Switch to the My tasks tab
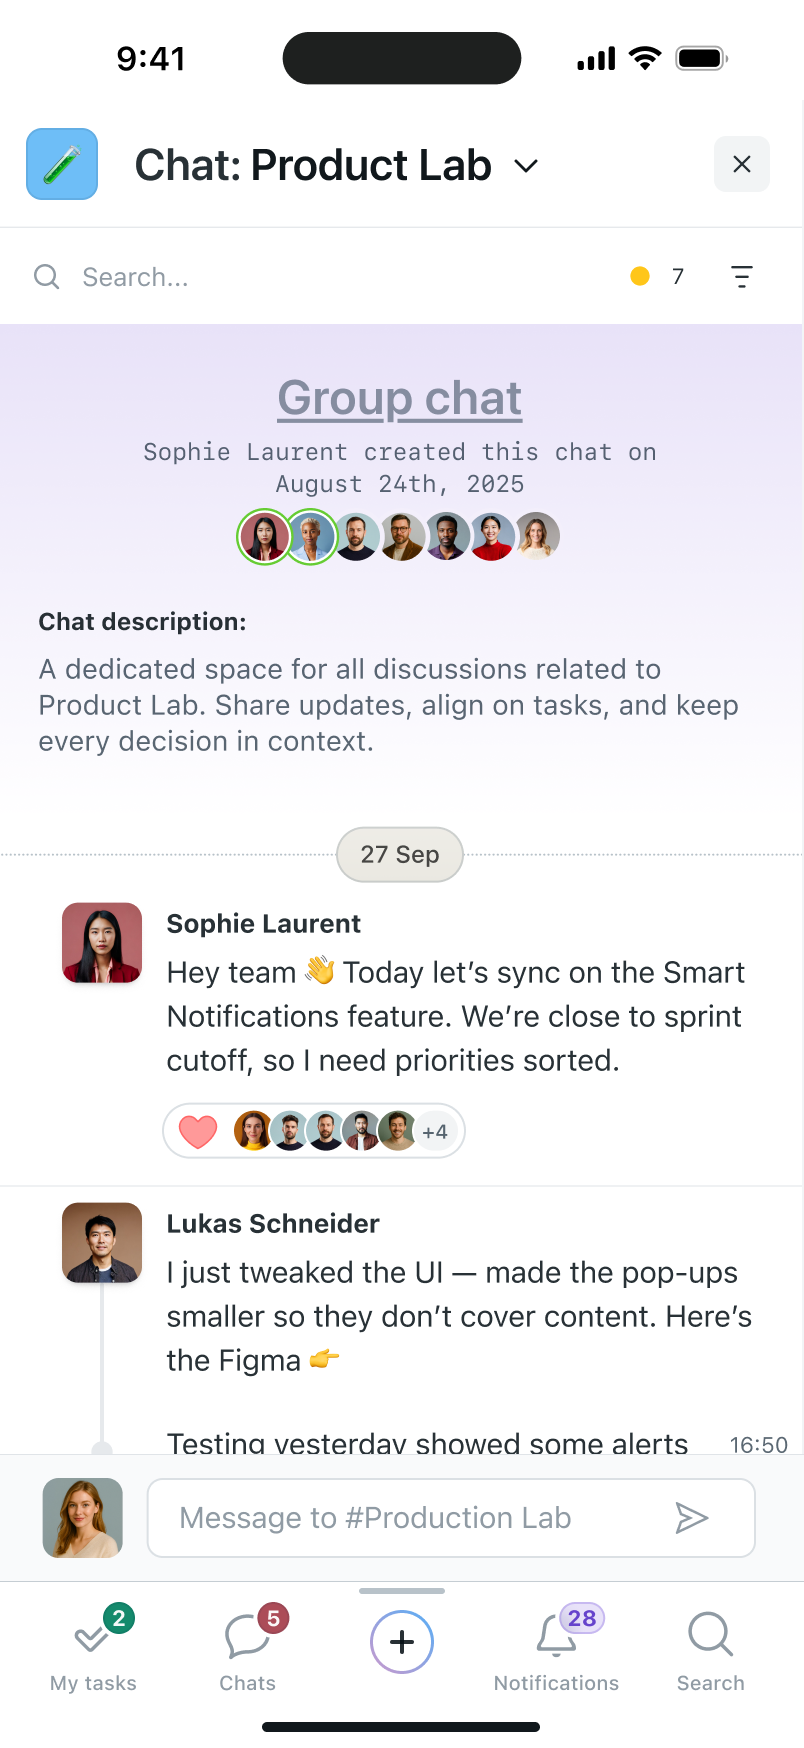Screen dimensions: 804x1748 (94, 1652)
